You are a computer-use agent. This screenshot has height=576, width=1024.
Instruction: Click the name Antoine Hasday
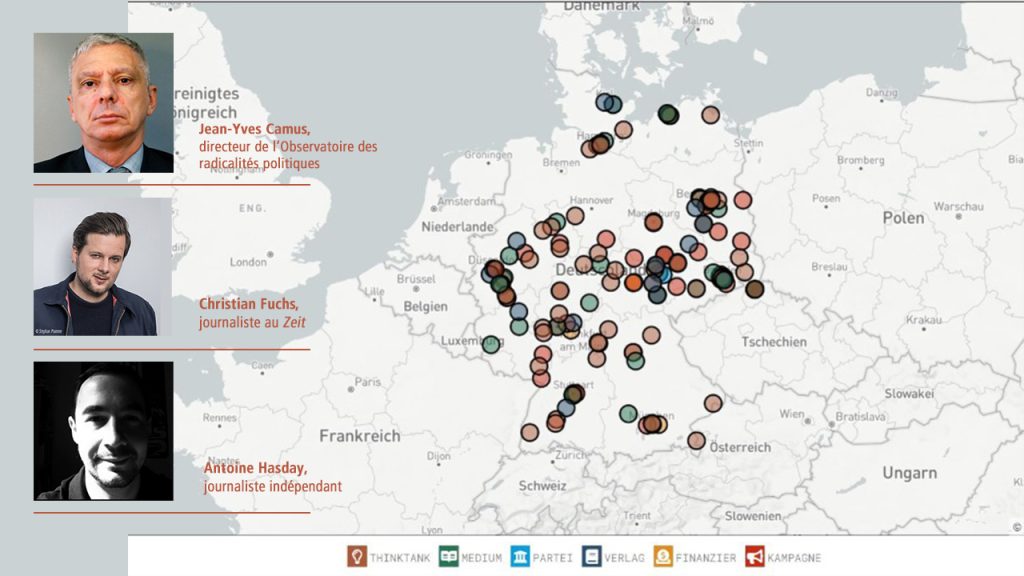click(x=255, y=469)
